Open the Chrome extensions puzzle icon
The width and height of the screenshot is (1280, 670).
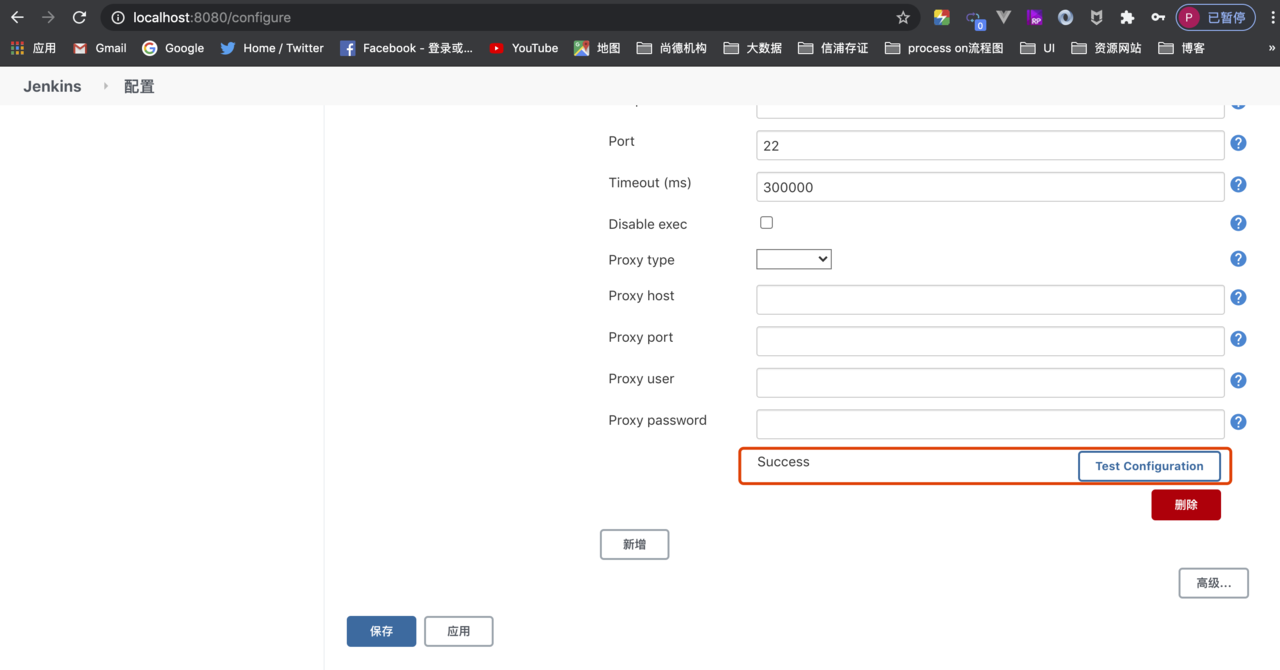pyautogui.click(x=1127, y=18)
